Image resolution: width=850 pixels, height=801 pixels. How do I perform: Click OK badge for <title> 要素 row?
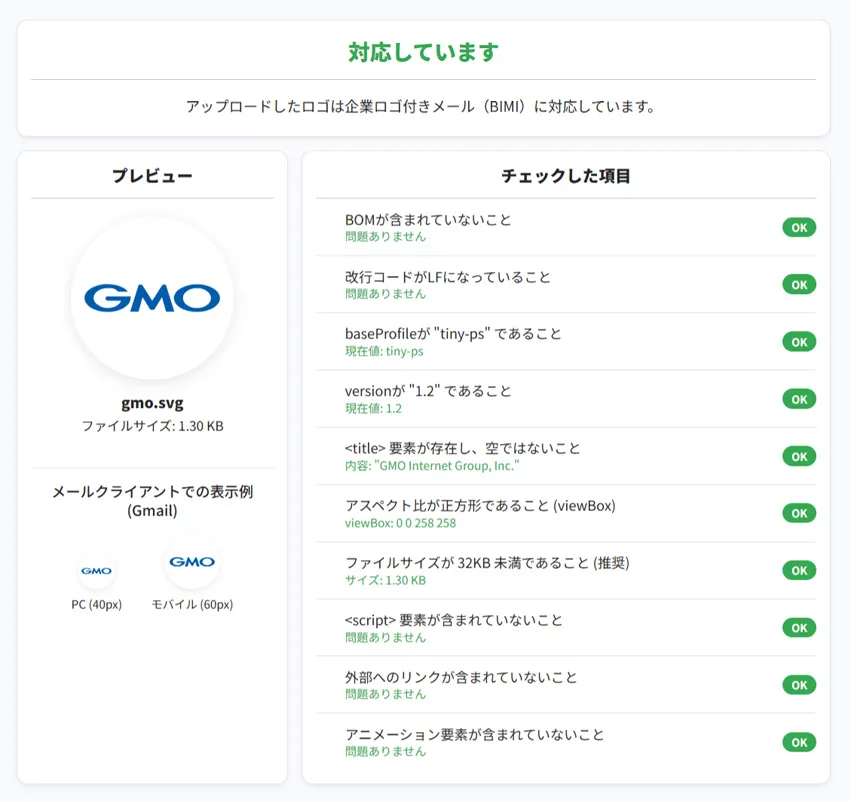coord(799,456)
